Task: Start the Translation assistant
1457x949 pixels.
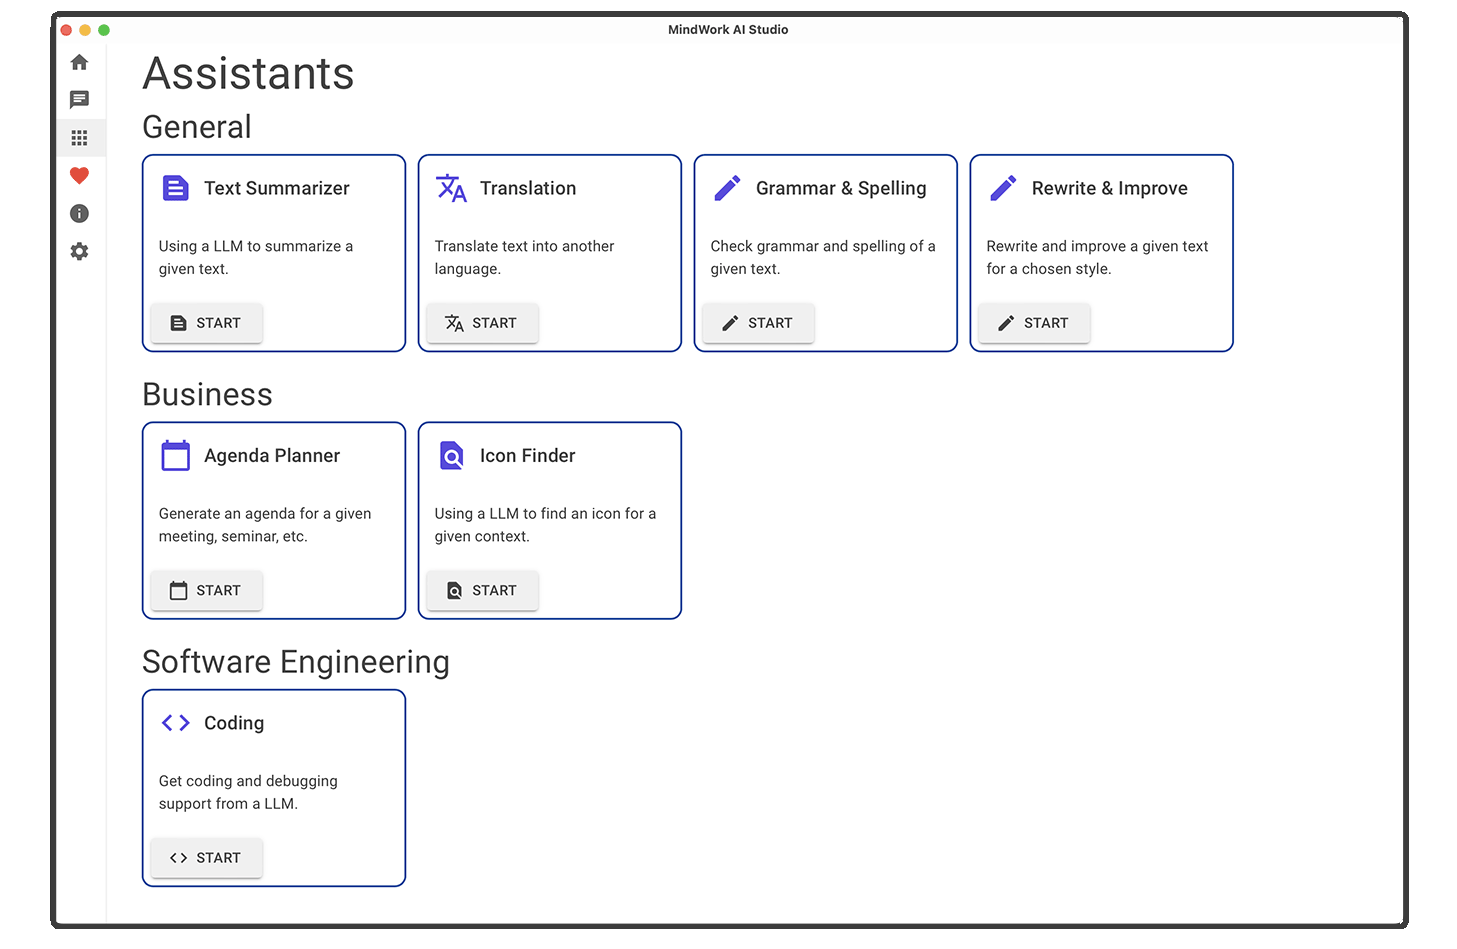Action: tap(482, 323)
